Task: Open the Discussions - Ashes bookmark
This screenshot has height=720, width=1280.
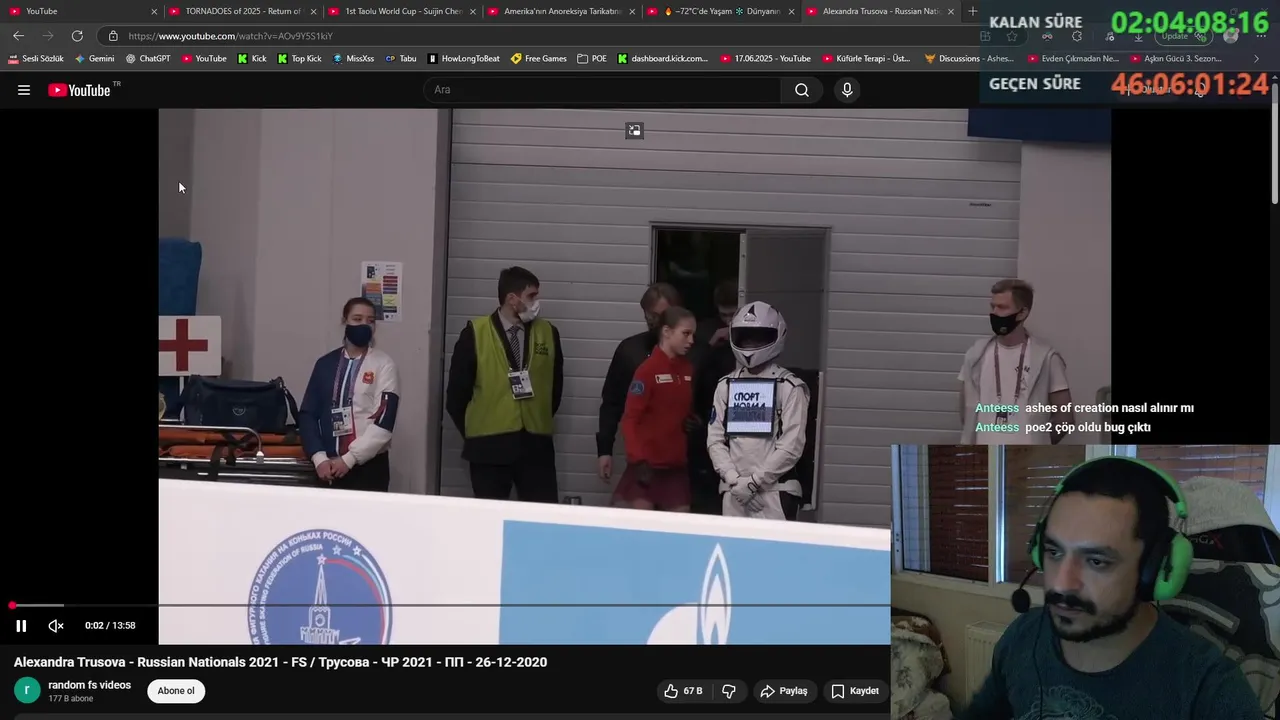Action: [969, 59]
